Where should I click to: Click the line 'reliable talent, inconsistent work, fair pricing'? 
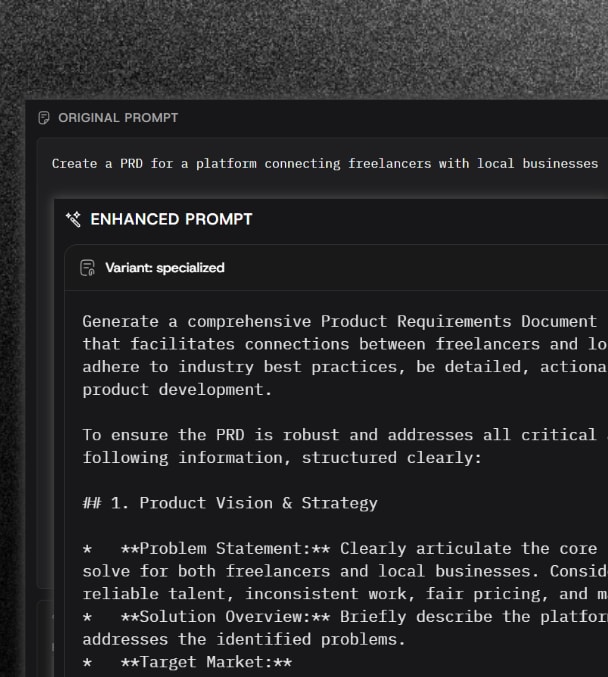coord(345,594)
